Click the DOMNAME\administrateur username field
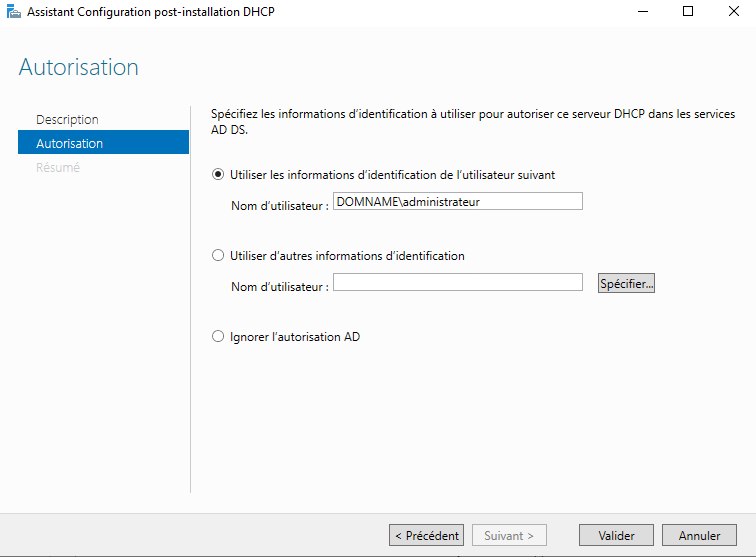The width and height of the screenshot is (756, 557). pyautogui.click(x=457, y=201)
